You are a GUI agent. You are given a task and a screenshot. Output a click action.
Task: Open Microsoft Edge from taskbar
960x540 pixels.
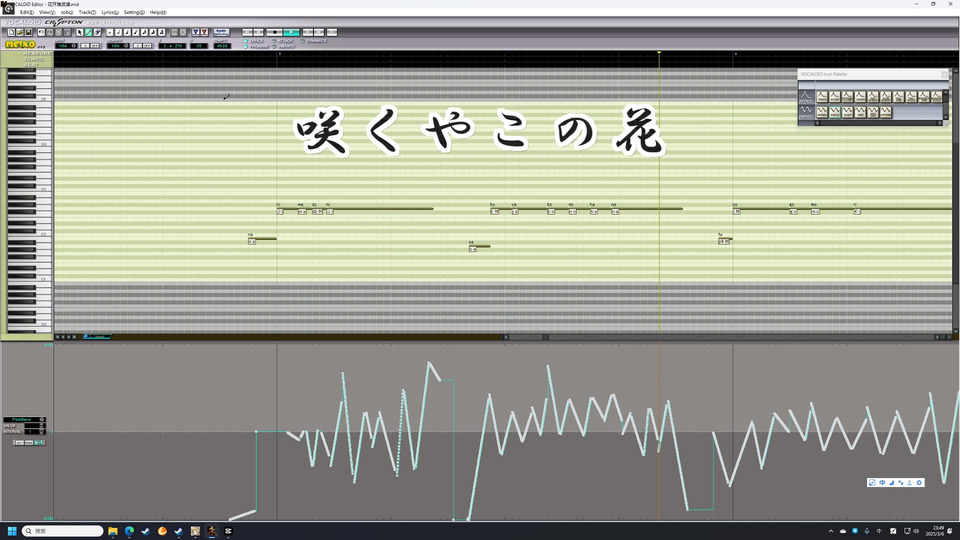click(x=129, y=531)
